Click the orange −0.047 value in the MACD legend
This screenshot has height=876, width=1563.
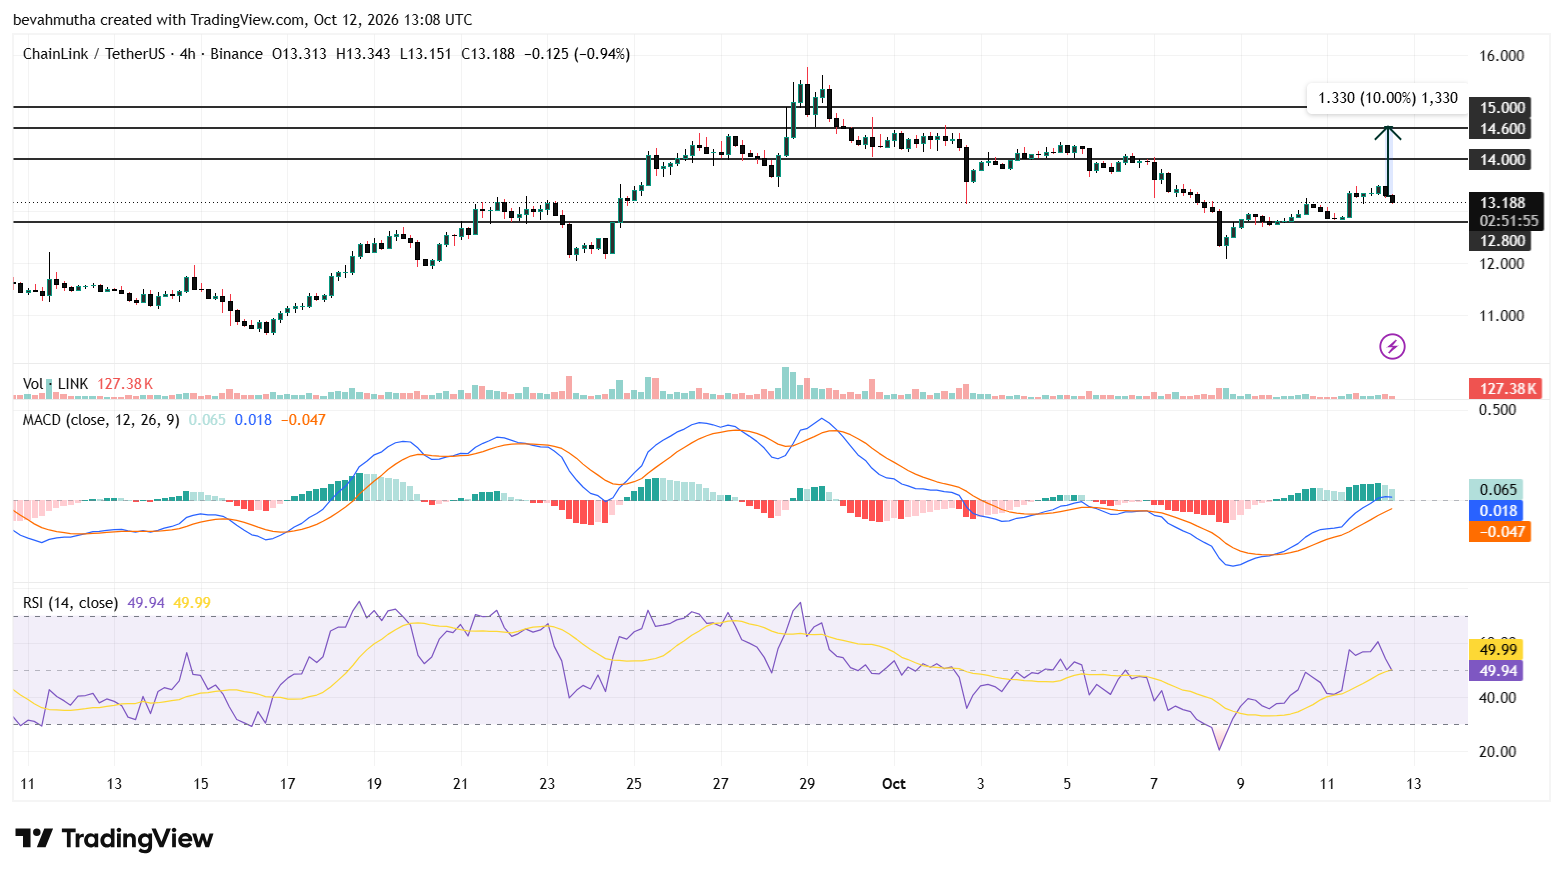click(x=303, y=420)
